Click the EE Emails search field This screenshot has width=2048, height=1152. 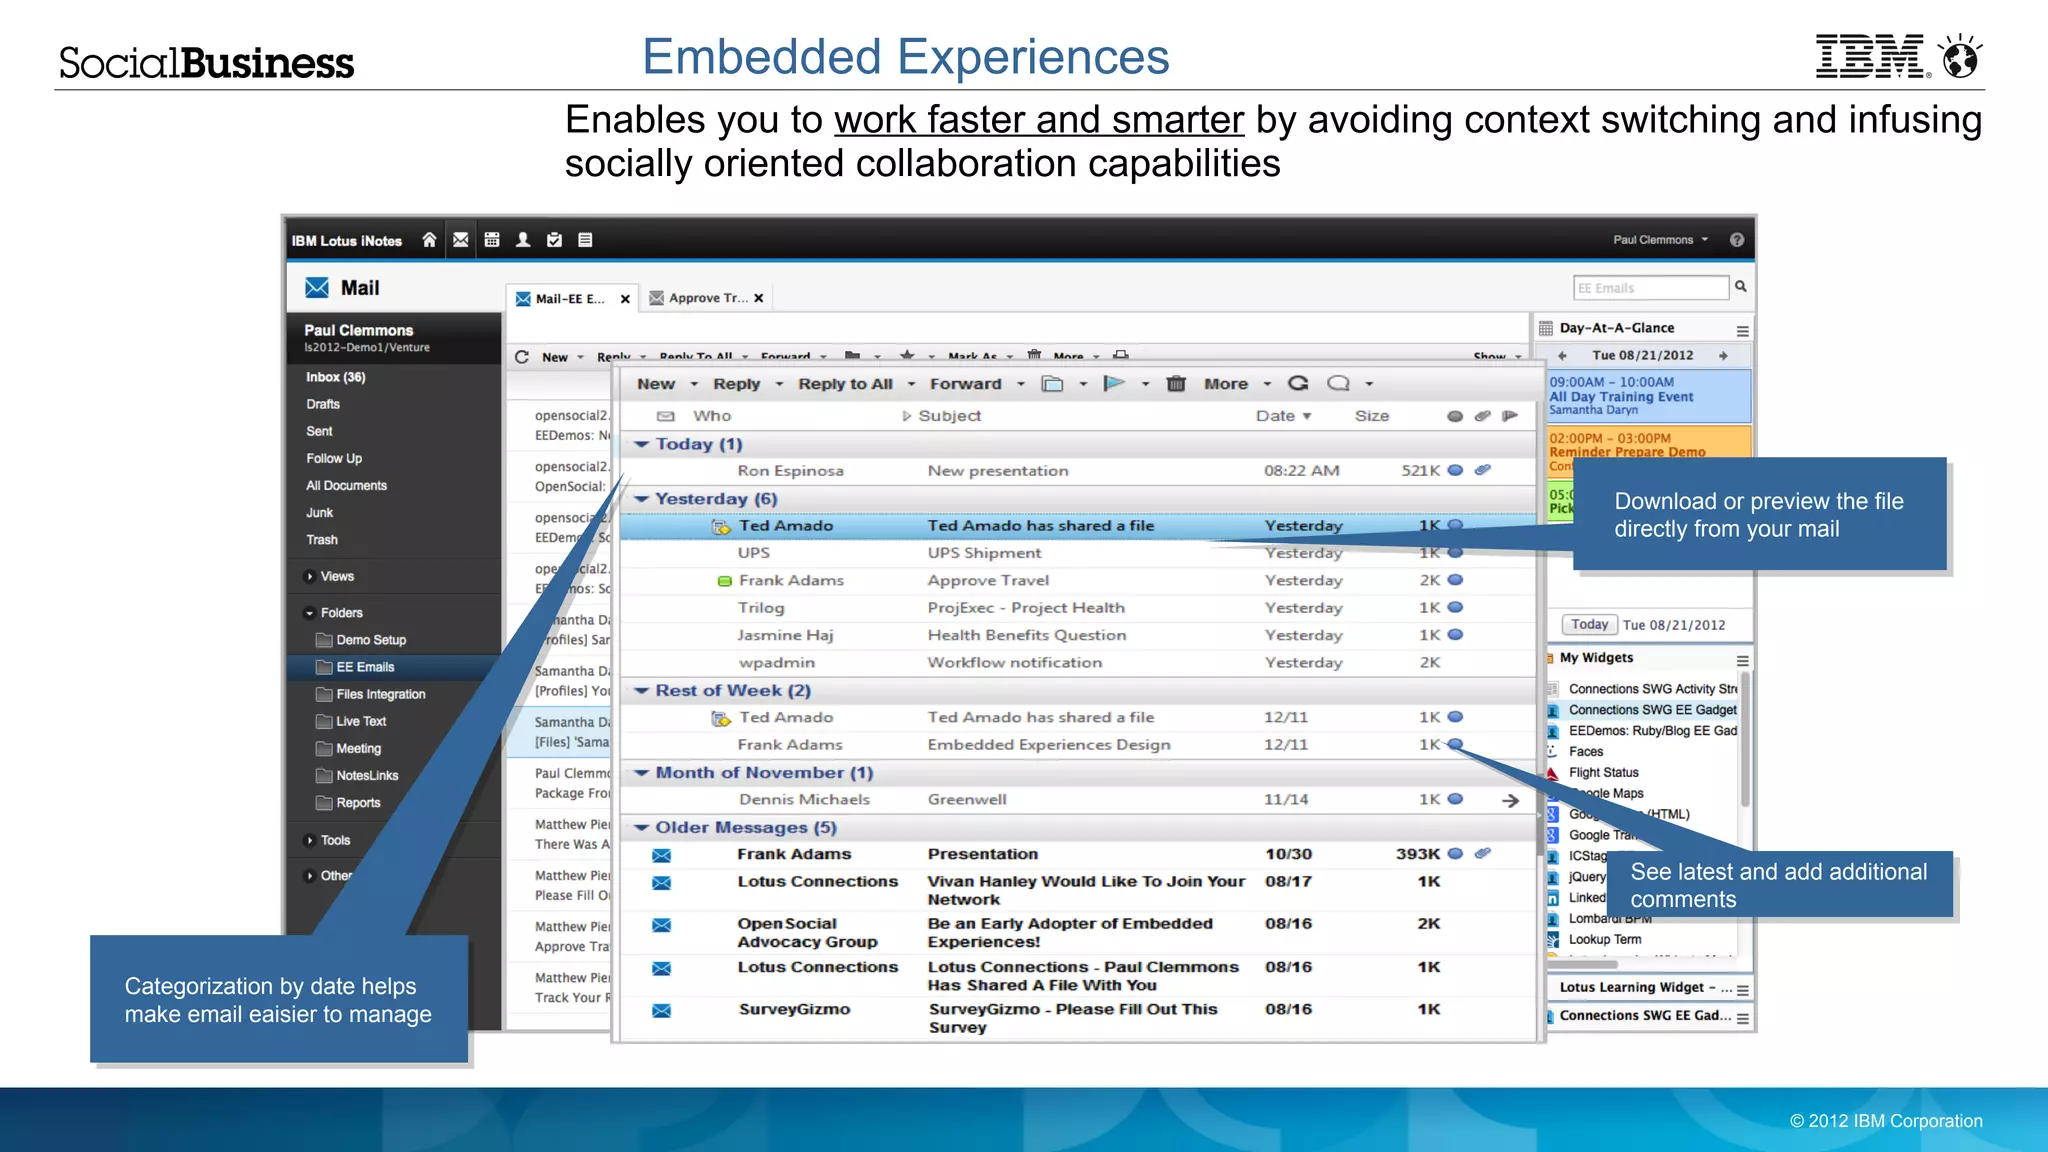point(1651,288)
